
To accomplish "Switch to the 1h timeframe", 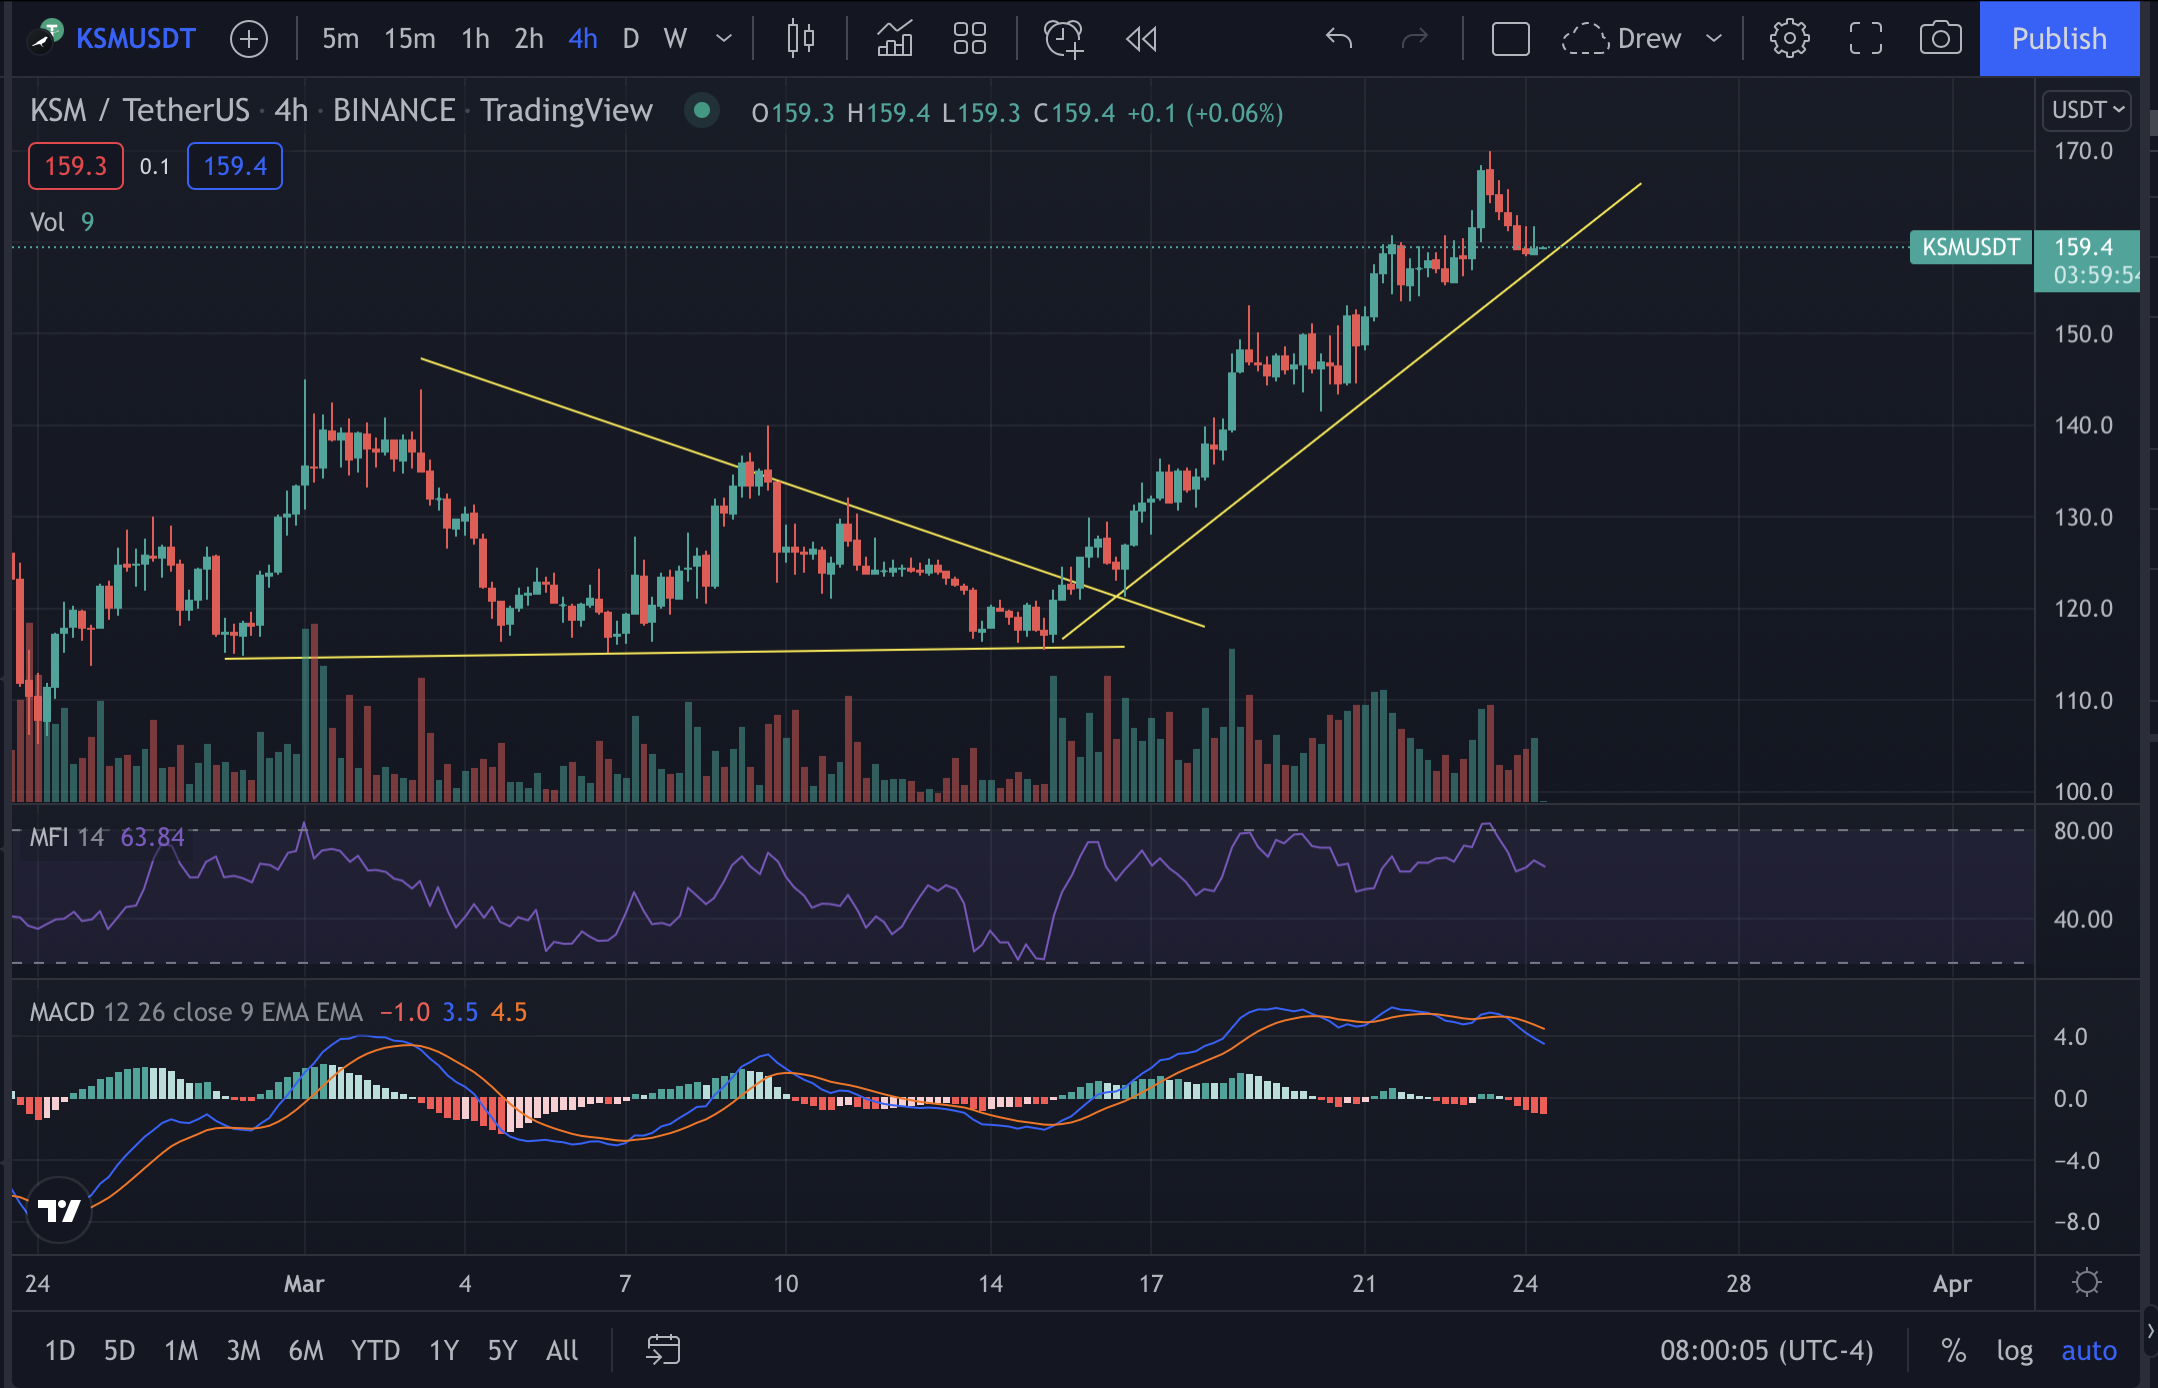I will click(475, 39).
